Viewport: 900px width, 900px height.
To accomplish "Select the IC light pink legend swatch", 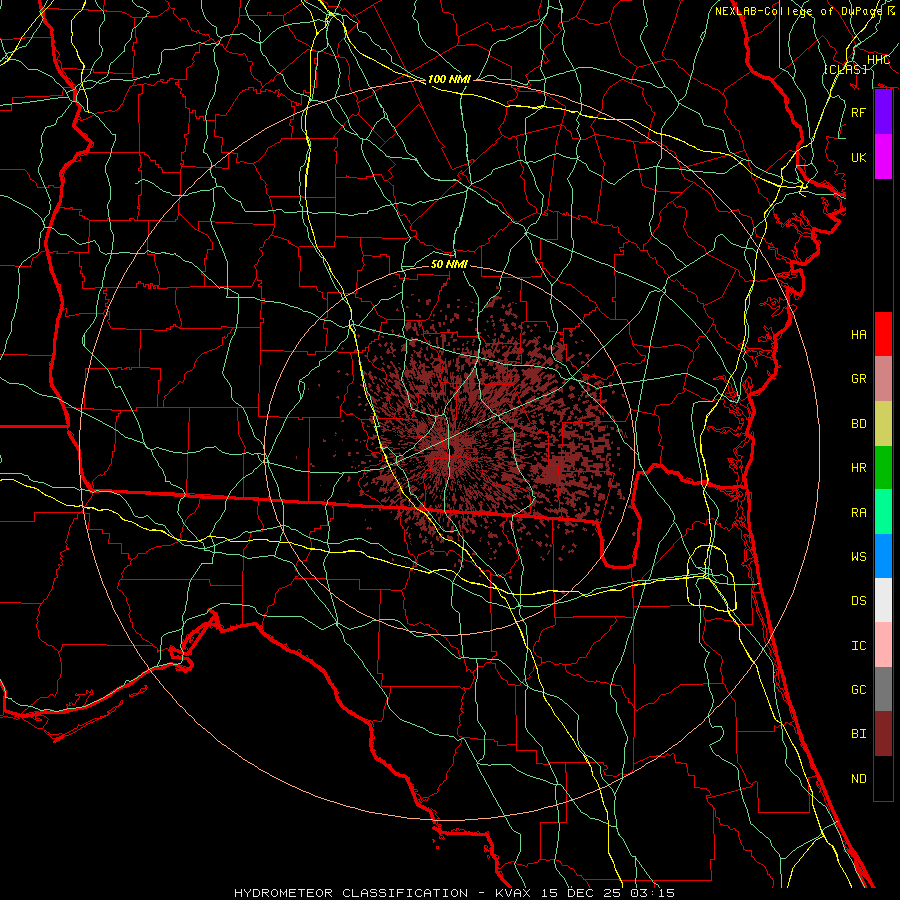I will (x=883, y=645).
